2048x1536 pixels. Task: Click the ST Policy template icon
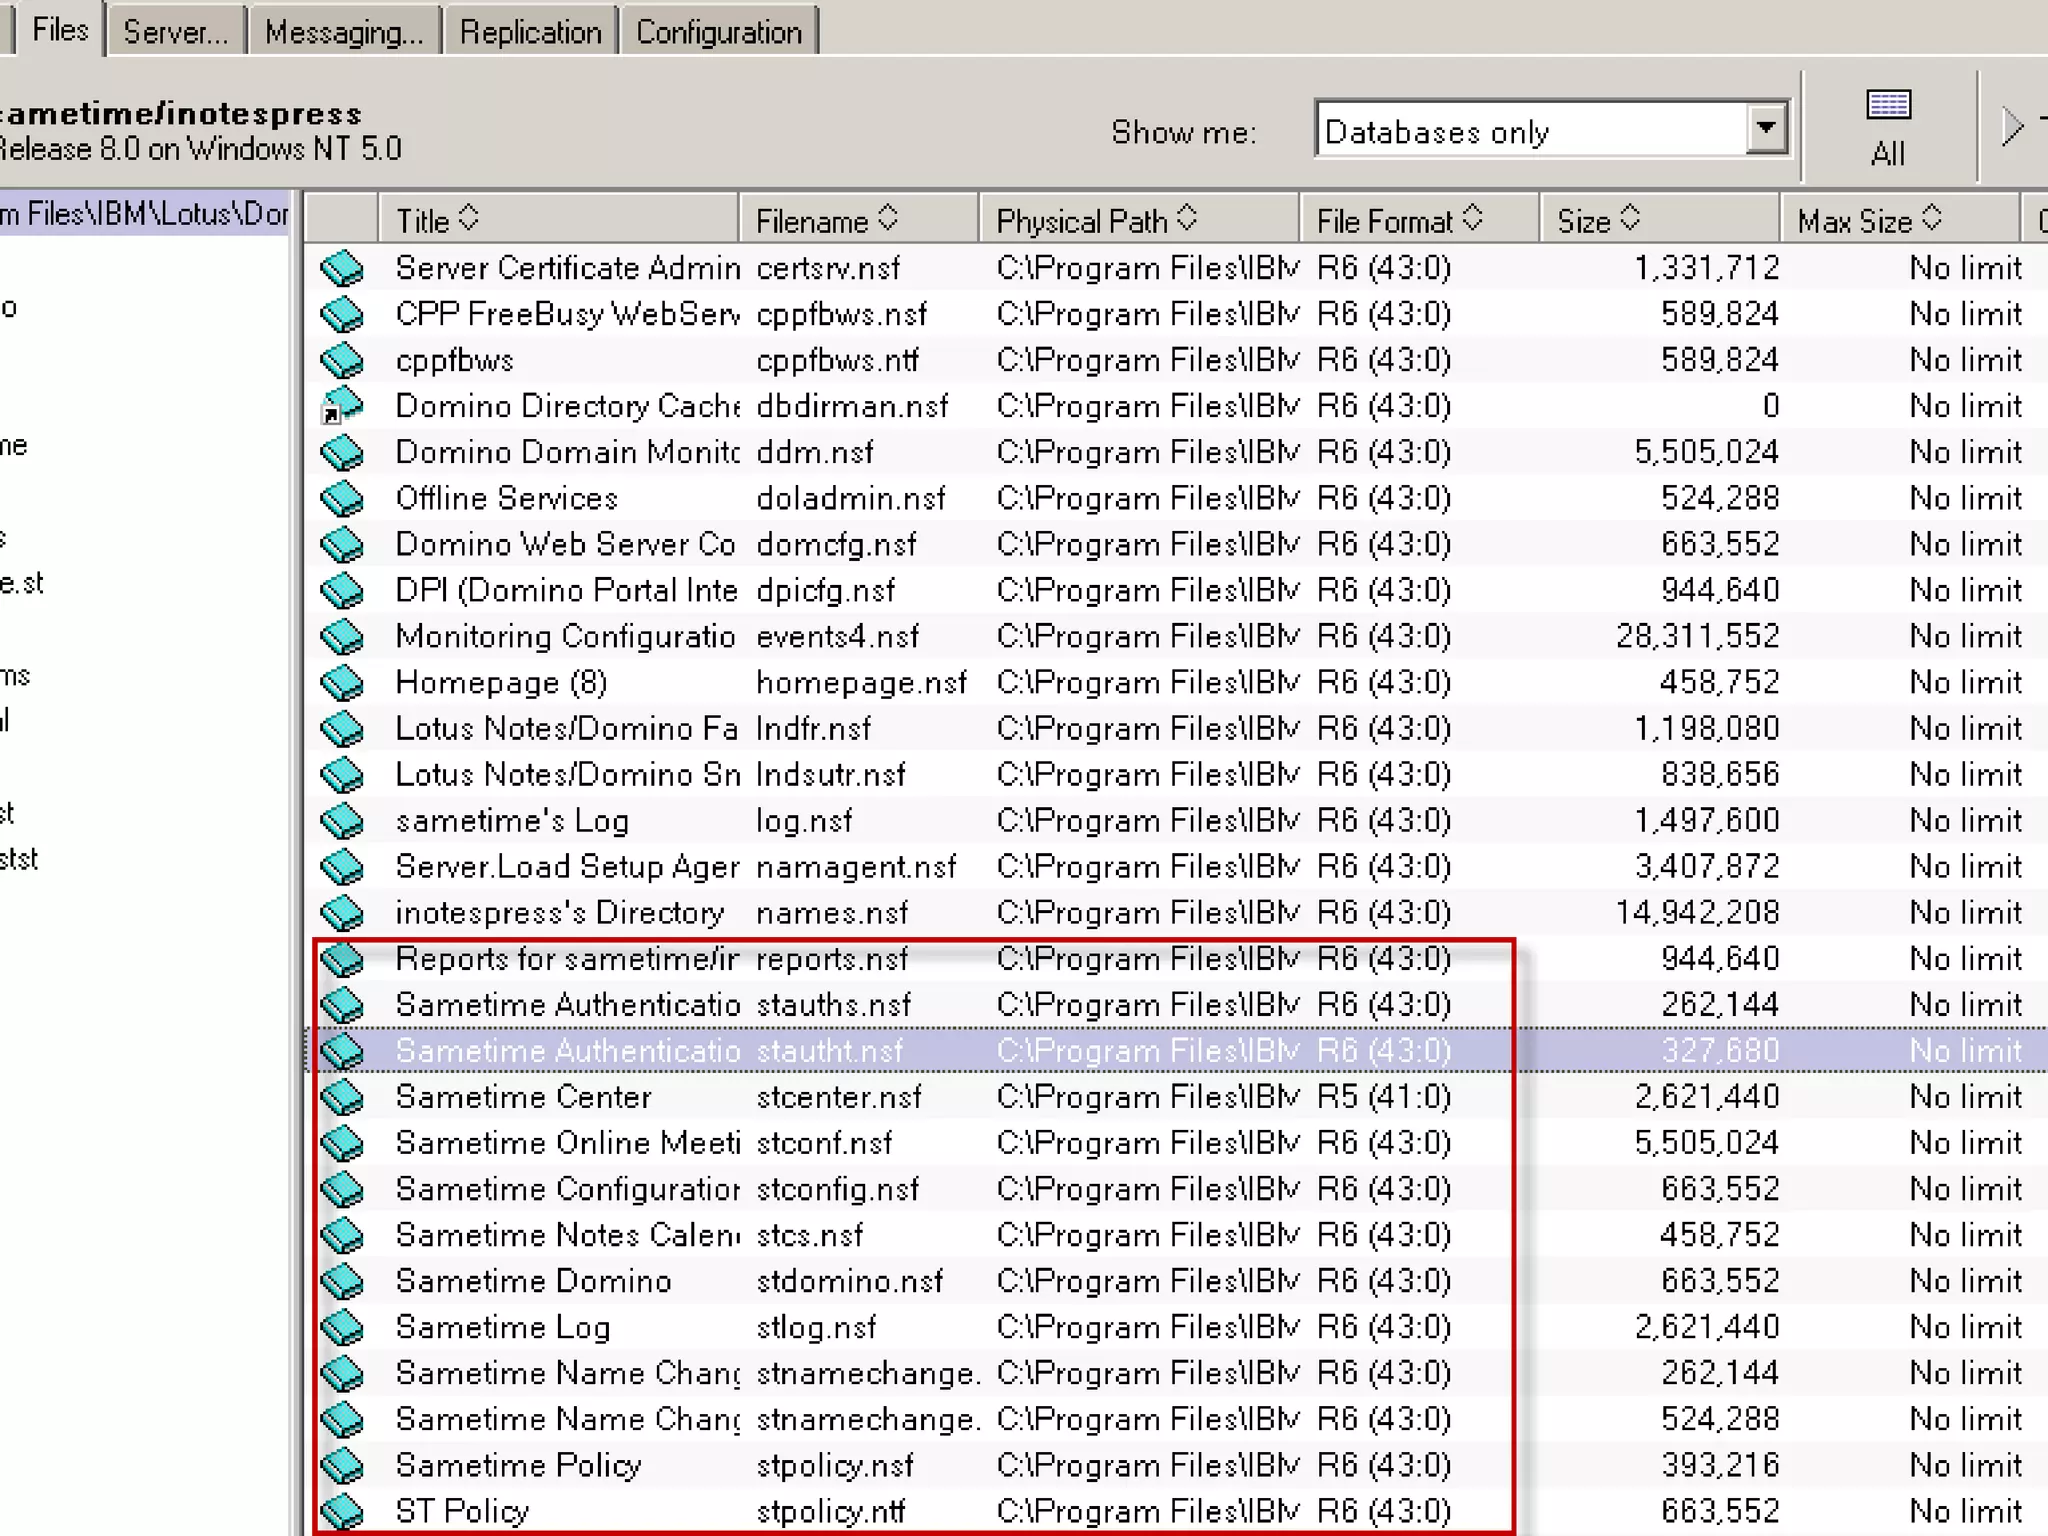click(342, 1510)
